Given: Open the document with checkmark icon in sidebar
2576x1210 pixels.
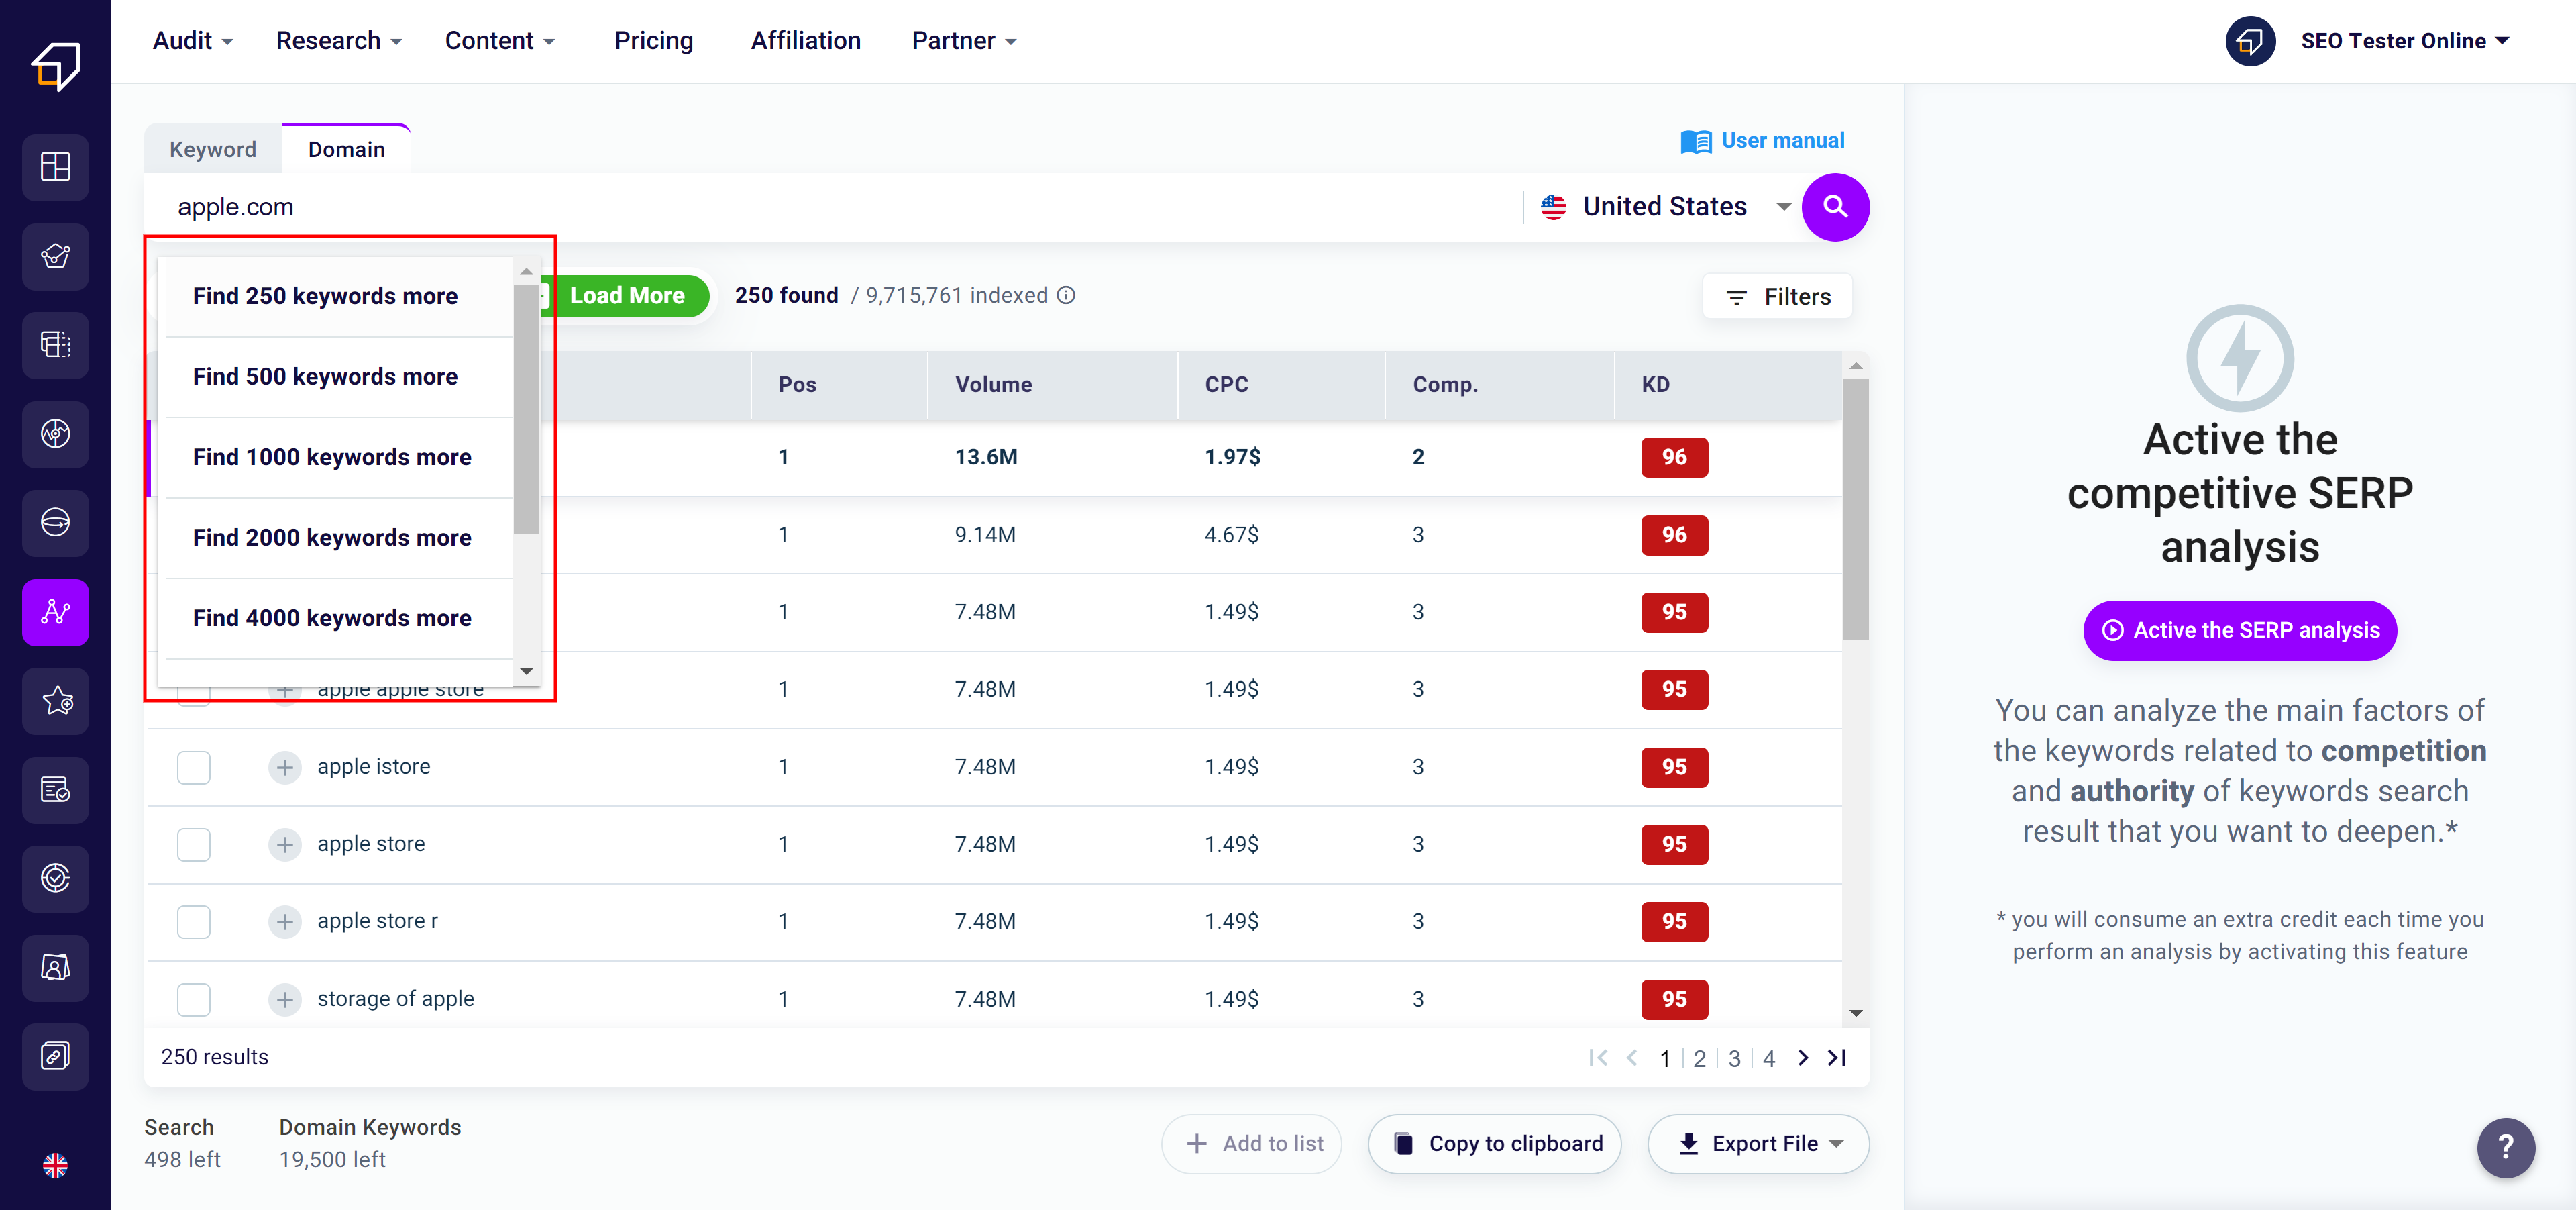Looking at the screenshot, I should click(55, 790).
